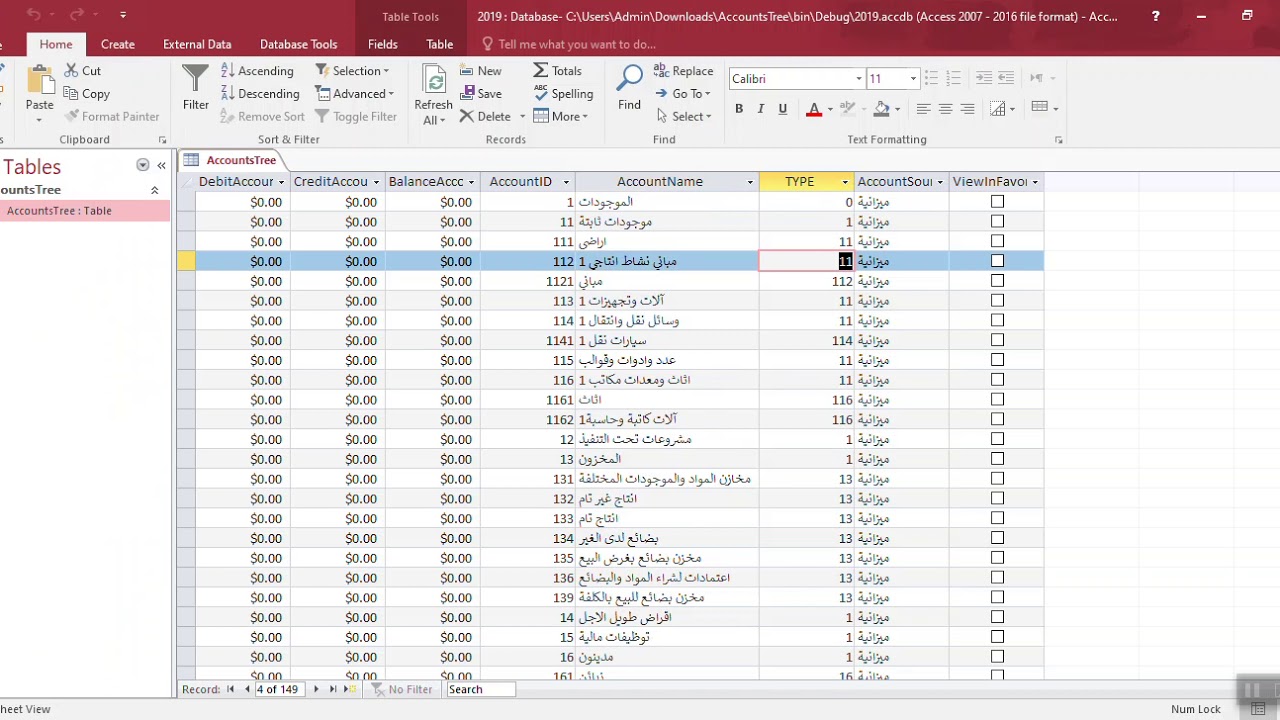Click Toggle Filter button
Screen dimensions: 1280x720
point(356,117)
